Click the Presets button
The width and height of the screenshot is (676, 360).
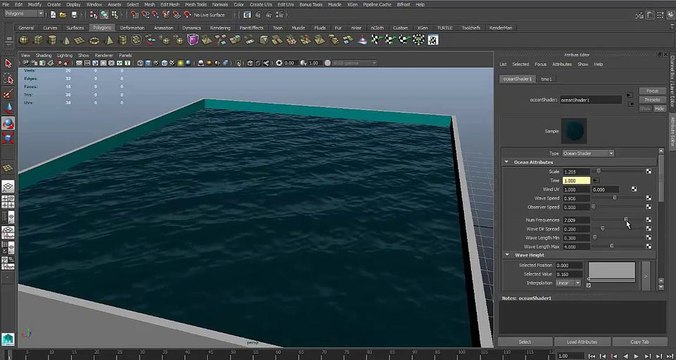pyautogui.click(x=652, y=100)
